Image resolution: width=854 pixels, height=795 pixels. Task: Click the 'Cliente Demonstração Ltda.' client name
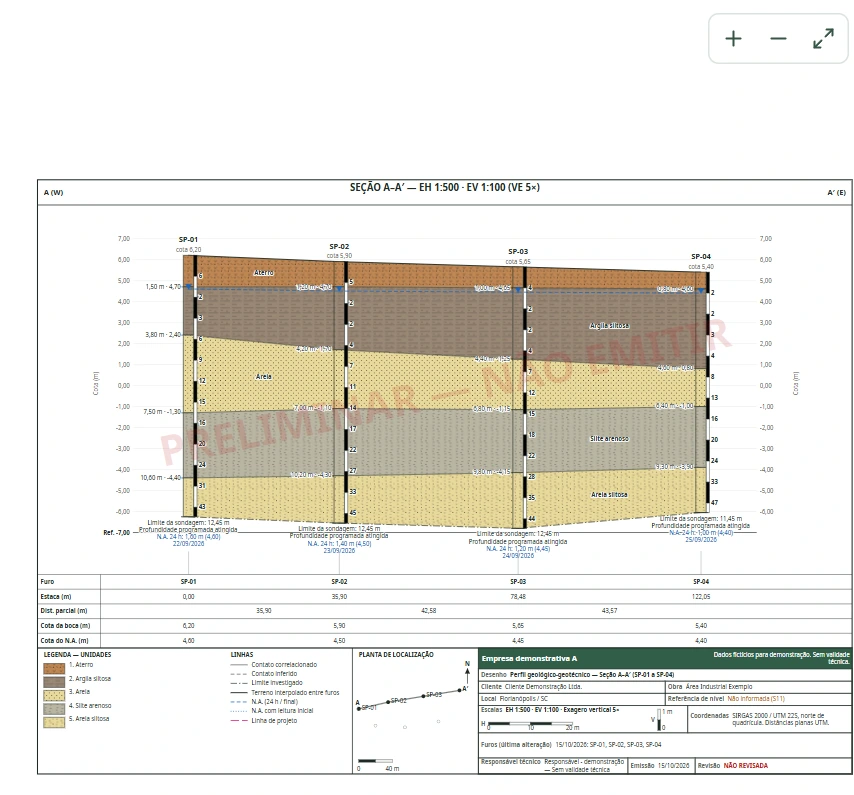(544, 687)
